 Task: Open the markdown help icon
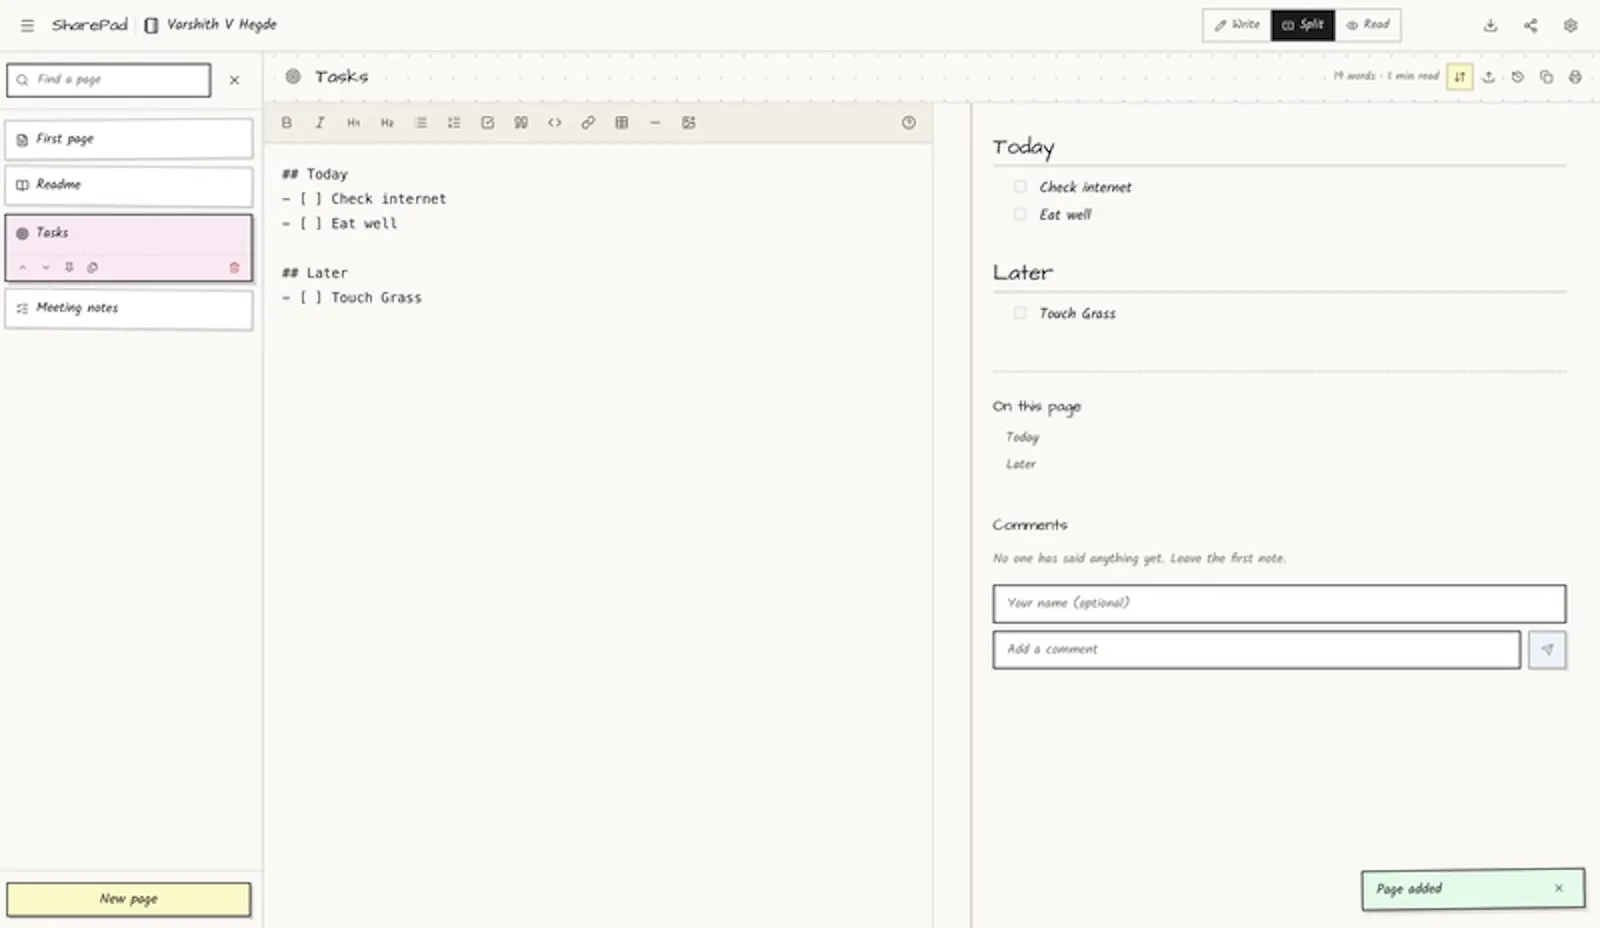click(908, 123)
